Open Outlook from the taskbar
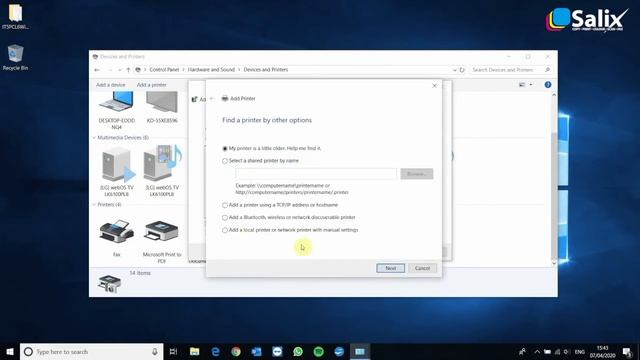This screenshot has width=640, height=360. click(256, 351)
